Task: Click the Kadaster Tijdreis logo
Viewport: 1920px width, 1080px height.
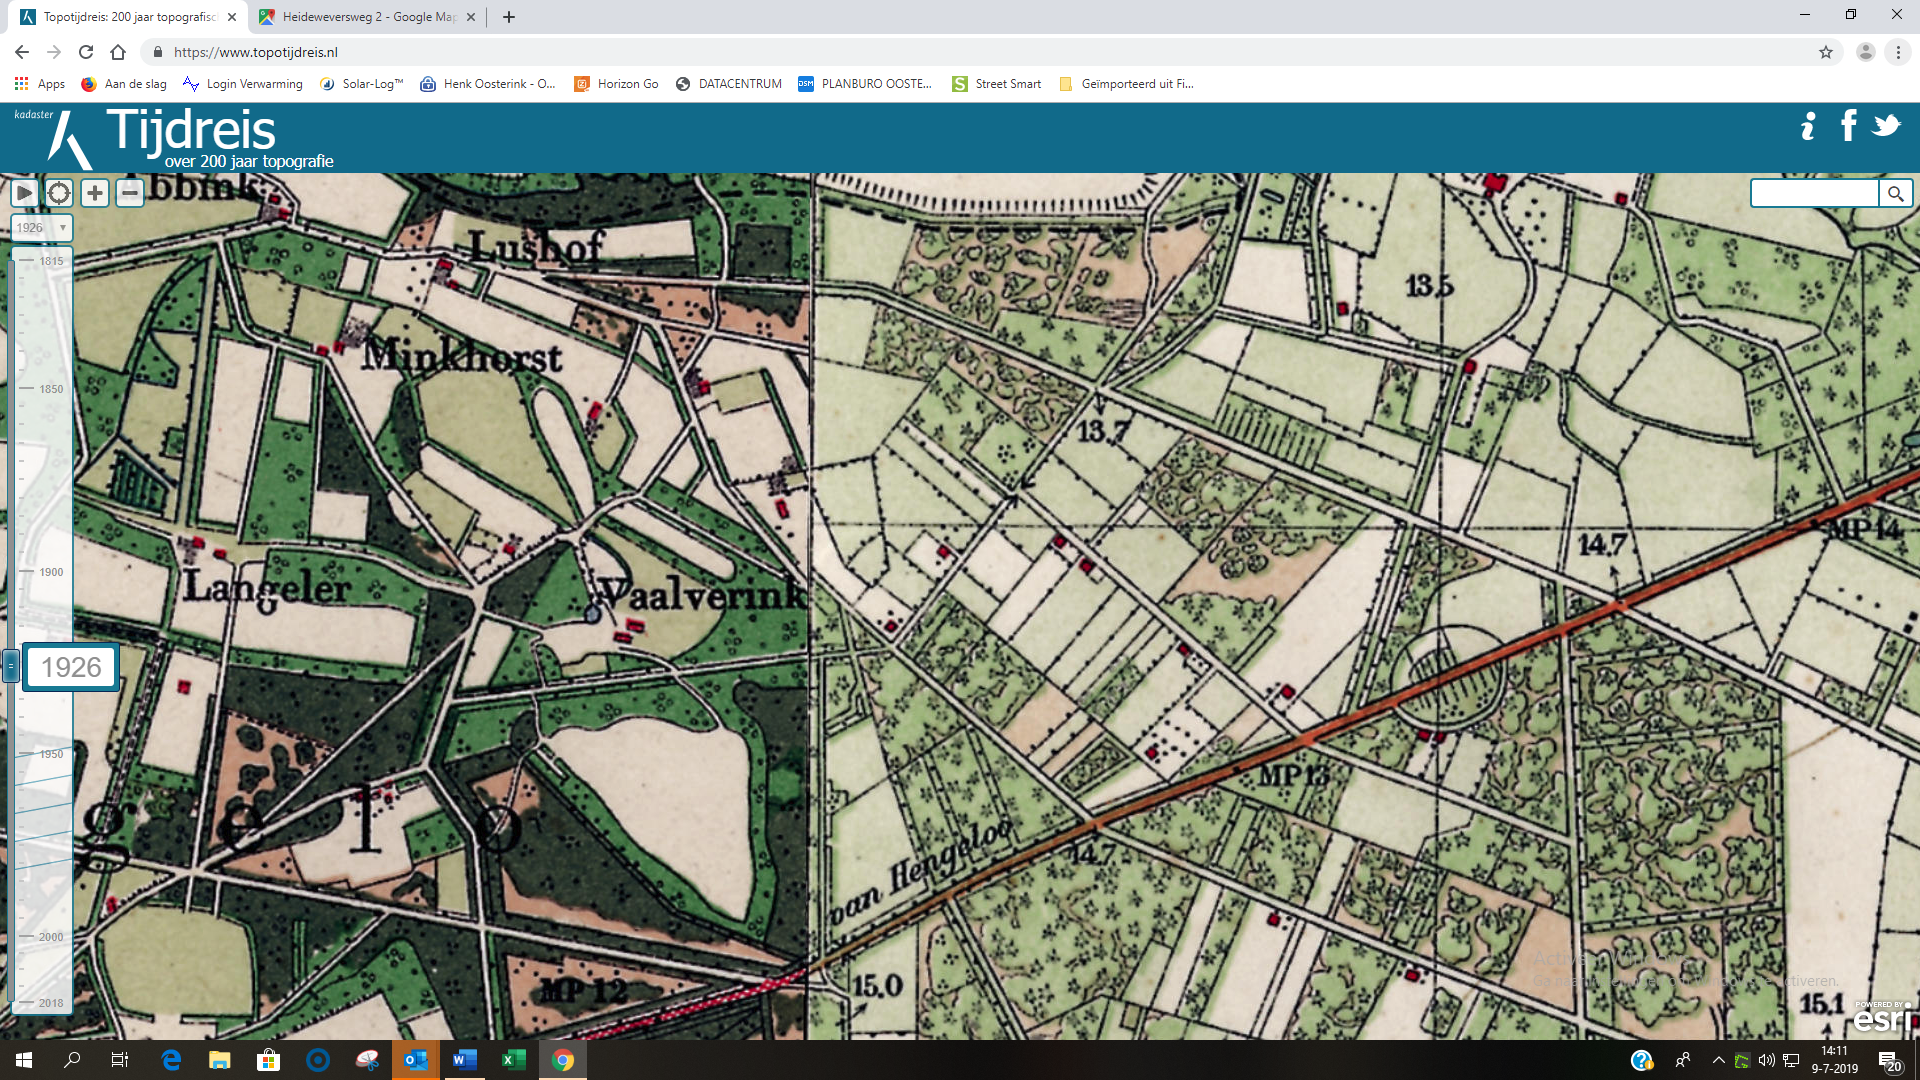Action: (173, 138)
